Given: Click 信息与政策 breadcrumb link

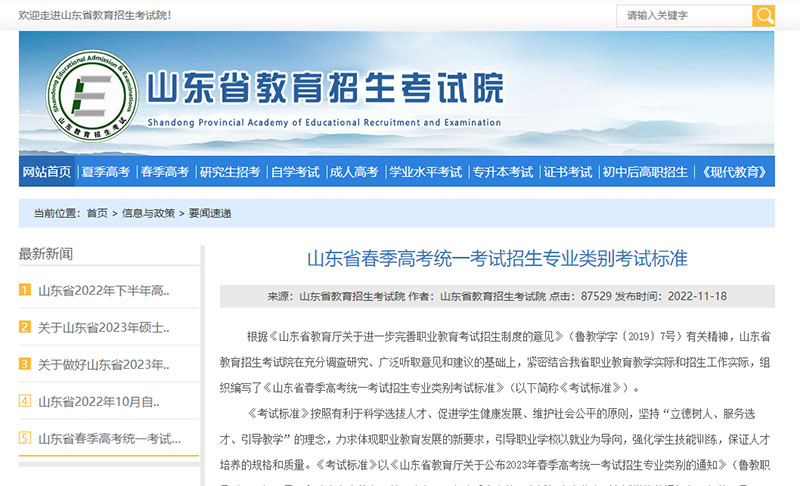Looking at the screenshot, I should point(149,213).
